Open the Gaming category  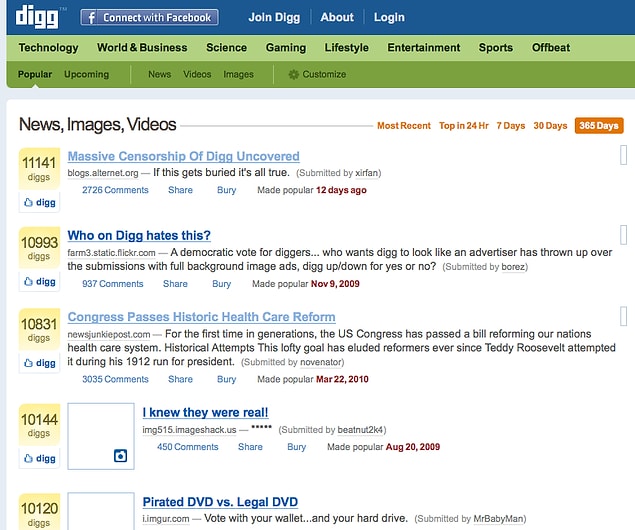(x=286, y=48)
